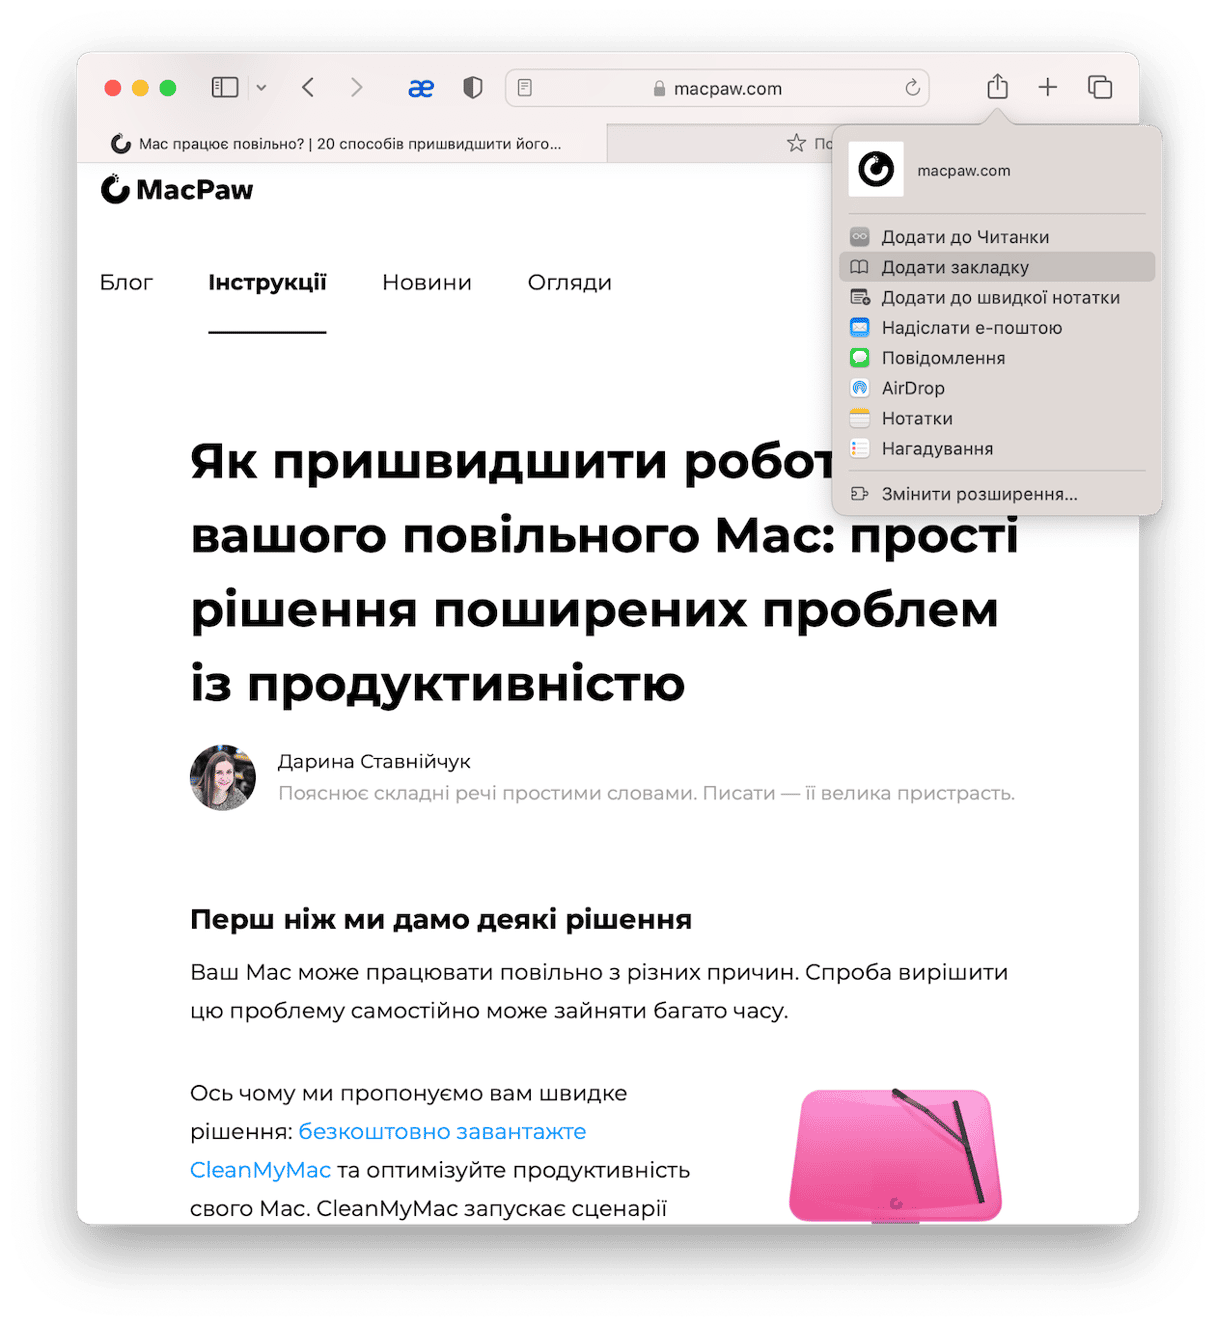Open a new tab with plus icon
The height and width of the screenshot is (1326, 1216).
(1047, 87)
